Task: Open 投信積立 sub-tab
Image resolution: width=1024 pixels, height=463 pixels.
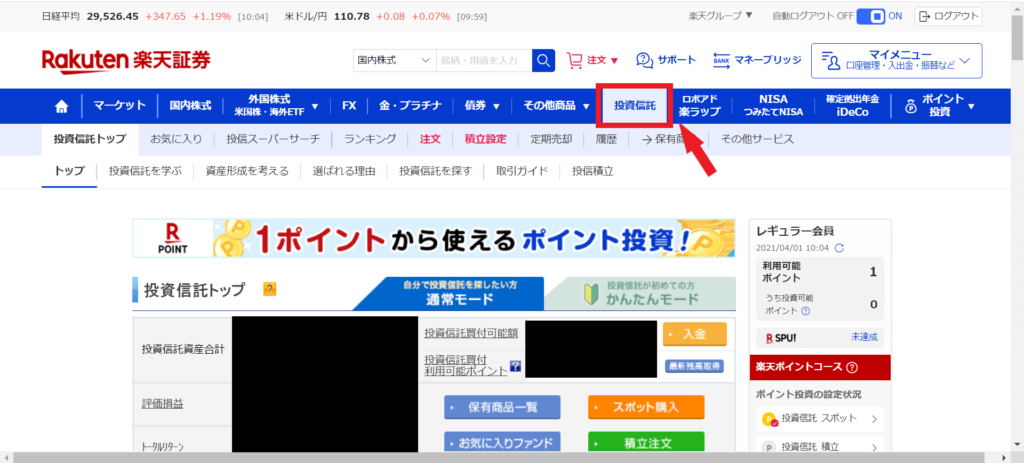Action: [x=593, y=172]
